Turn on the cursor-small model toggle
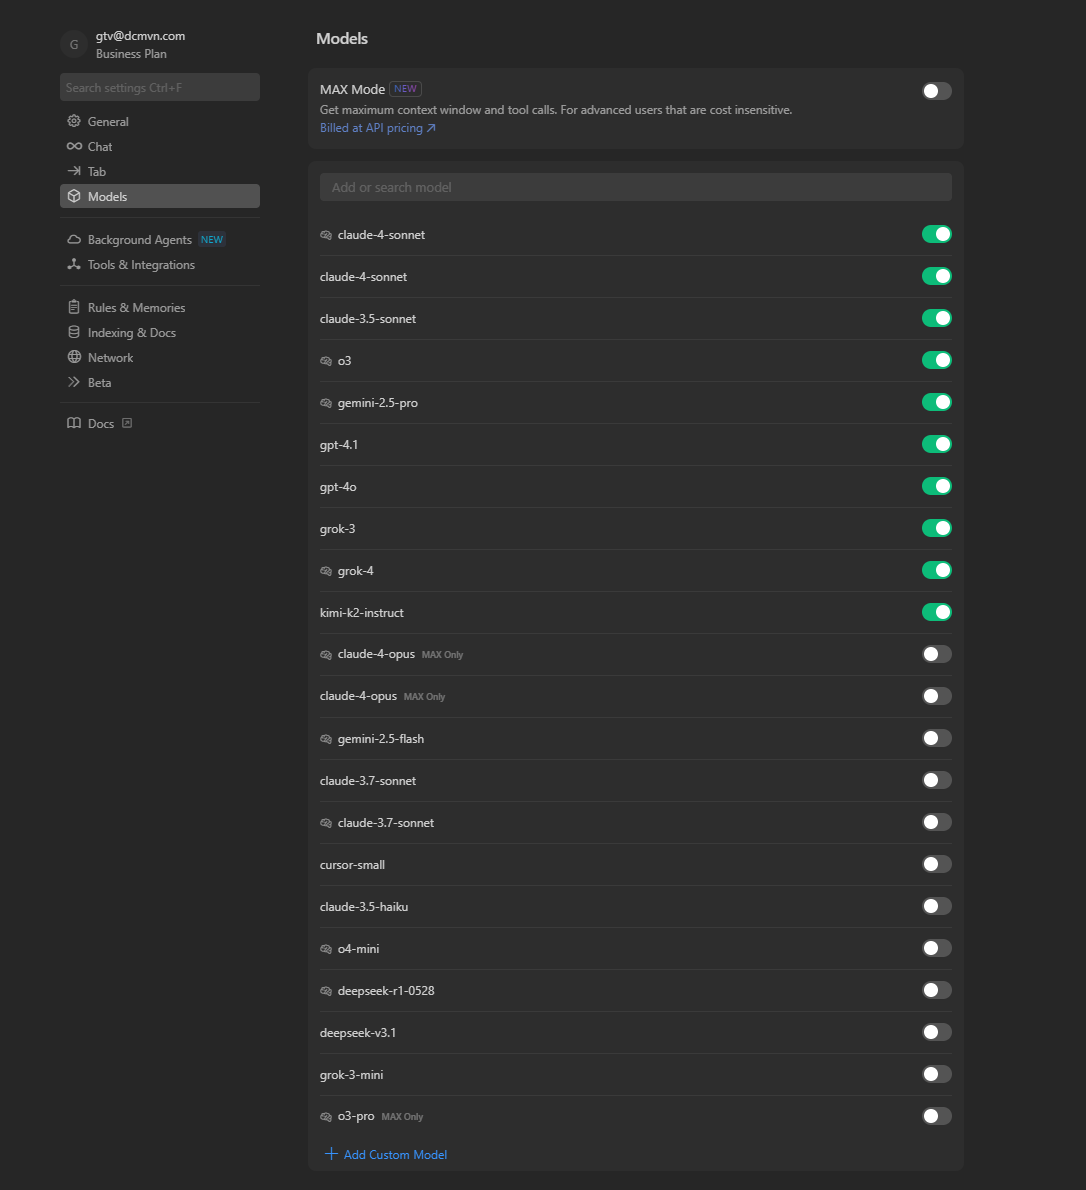The width and height of the screenshot is (1086, 1190). [x=936, y=864]
